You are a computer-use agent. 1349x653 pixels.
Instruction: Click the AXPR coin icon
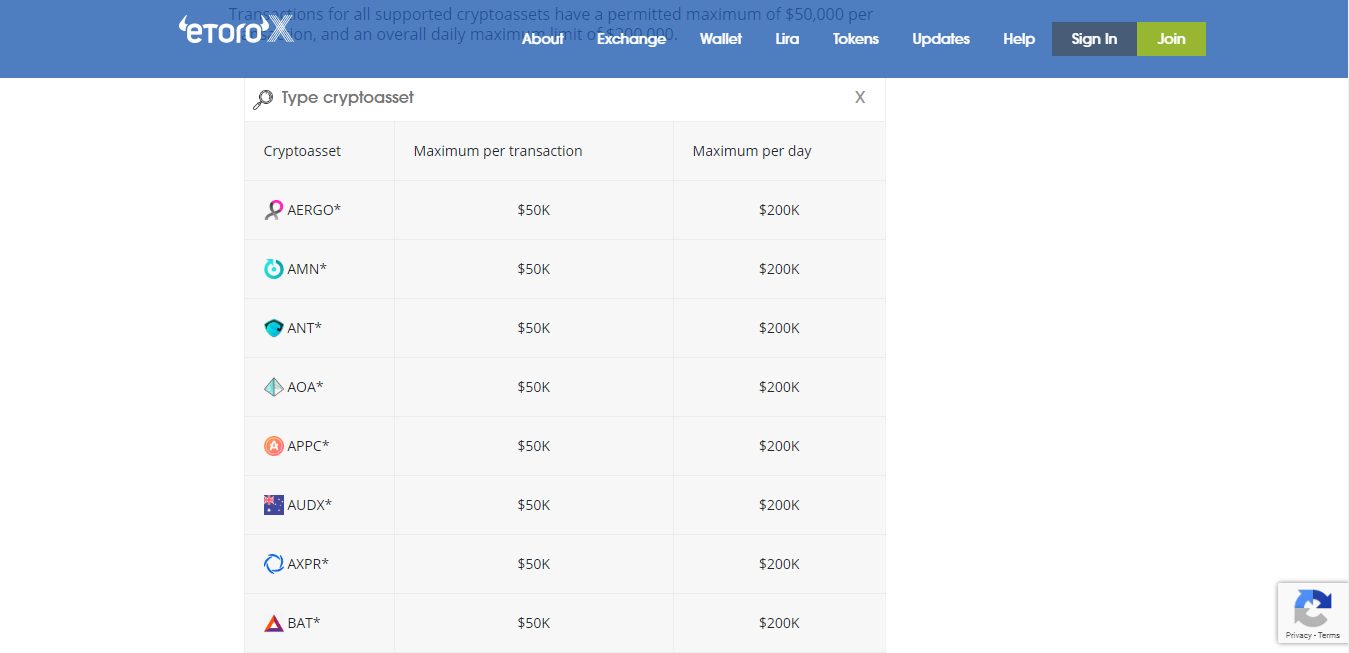[273, 564]
